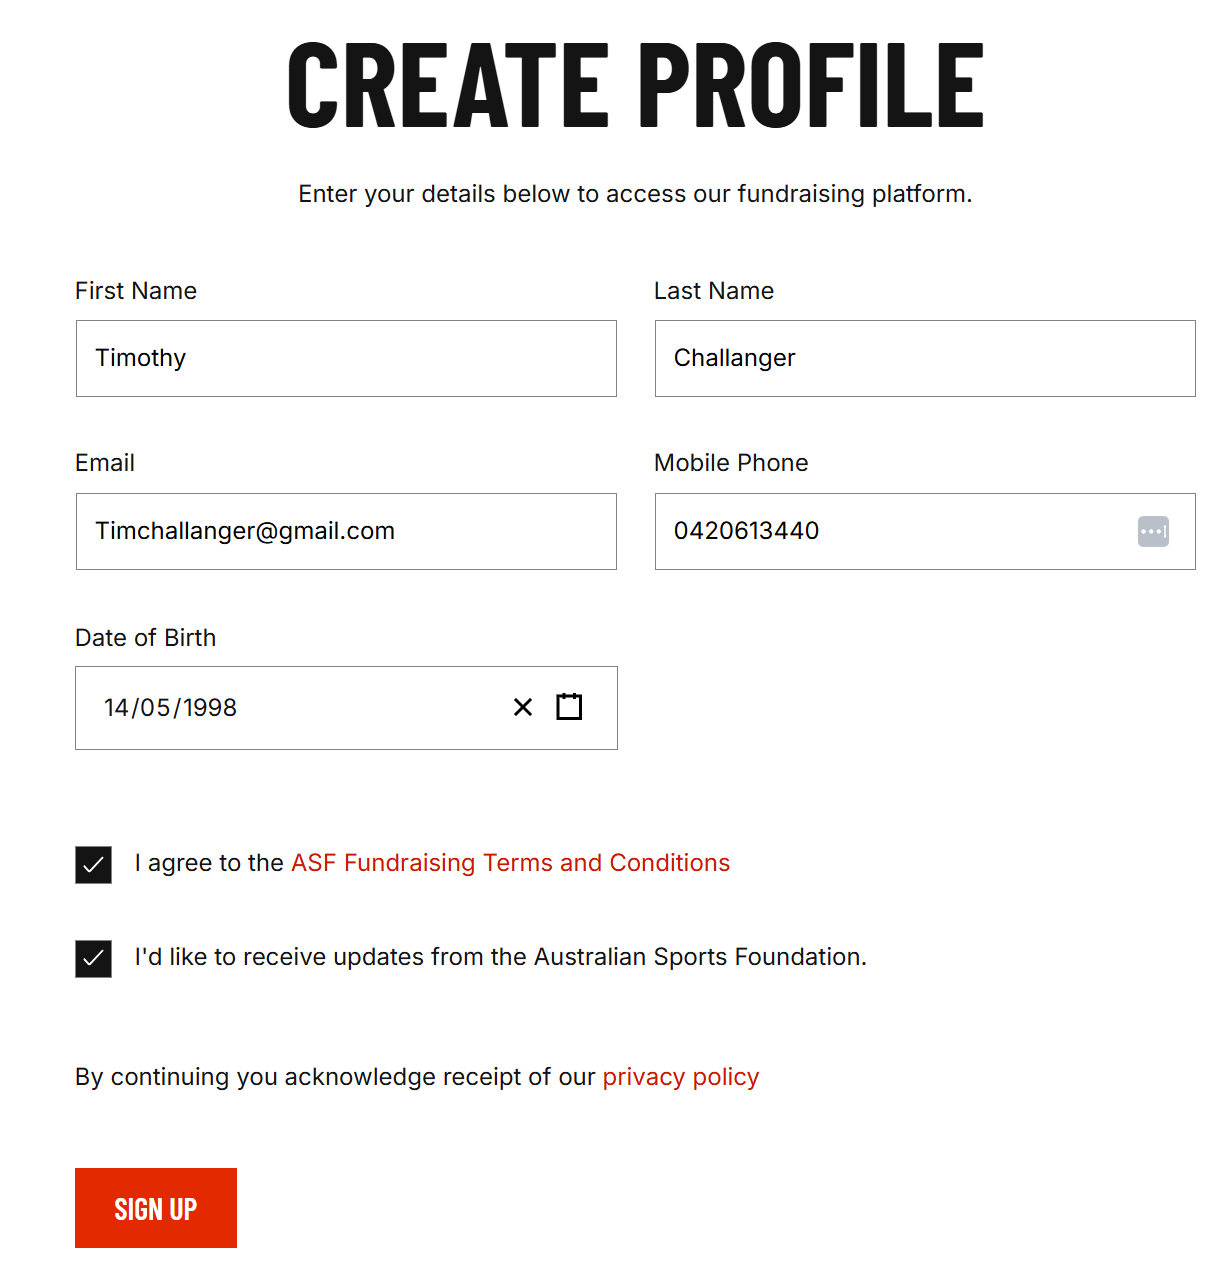Select the day segment 14 in Date of Birth
Image resolution: width=1230 pixels, height=1266 pixels.
[117, 708]
